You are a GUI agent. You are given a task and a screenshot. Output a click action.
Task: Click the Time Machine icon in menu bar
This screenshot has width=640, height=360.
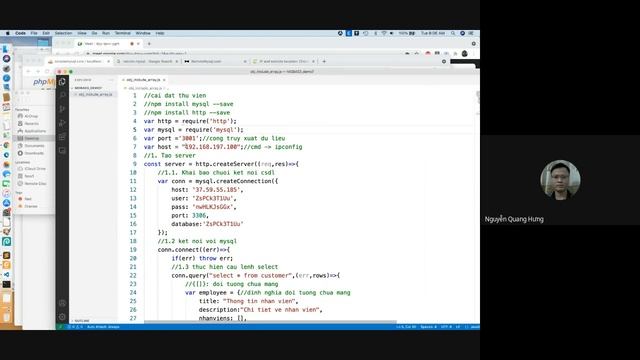[x=366, y=33]
